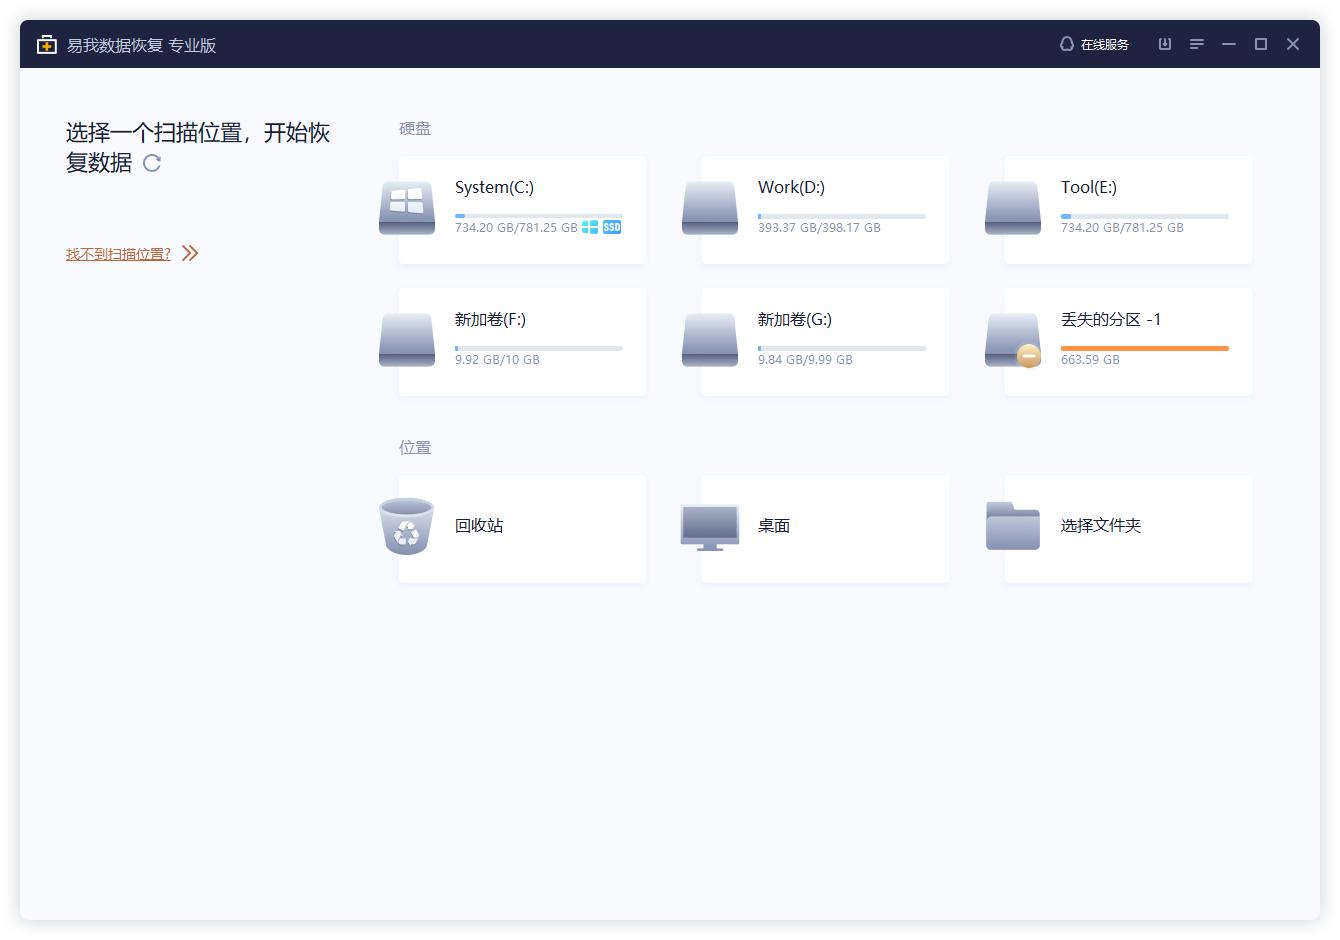Click the folder icon under 选择文件夹
This screenshot has height=940, width=1340.
click(1012, 526)
